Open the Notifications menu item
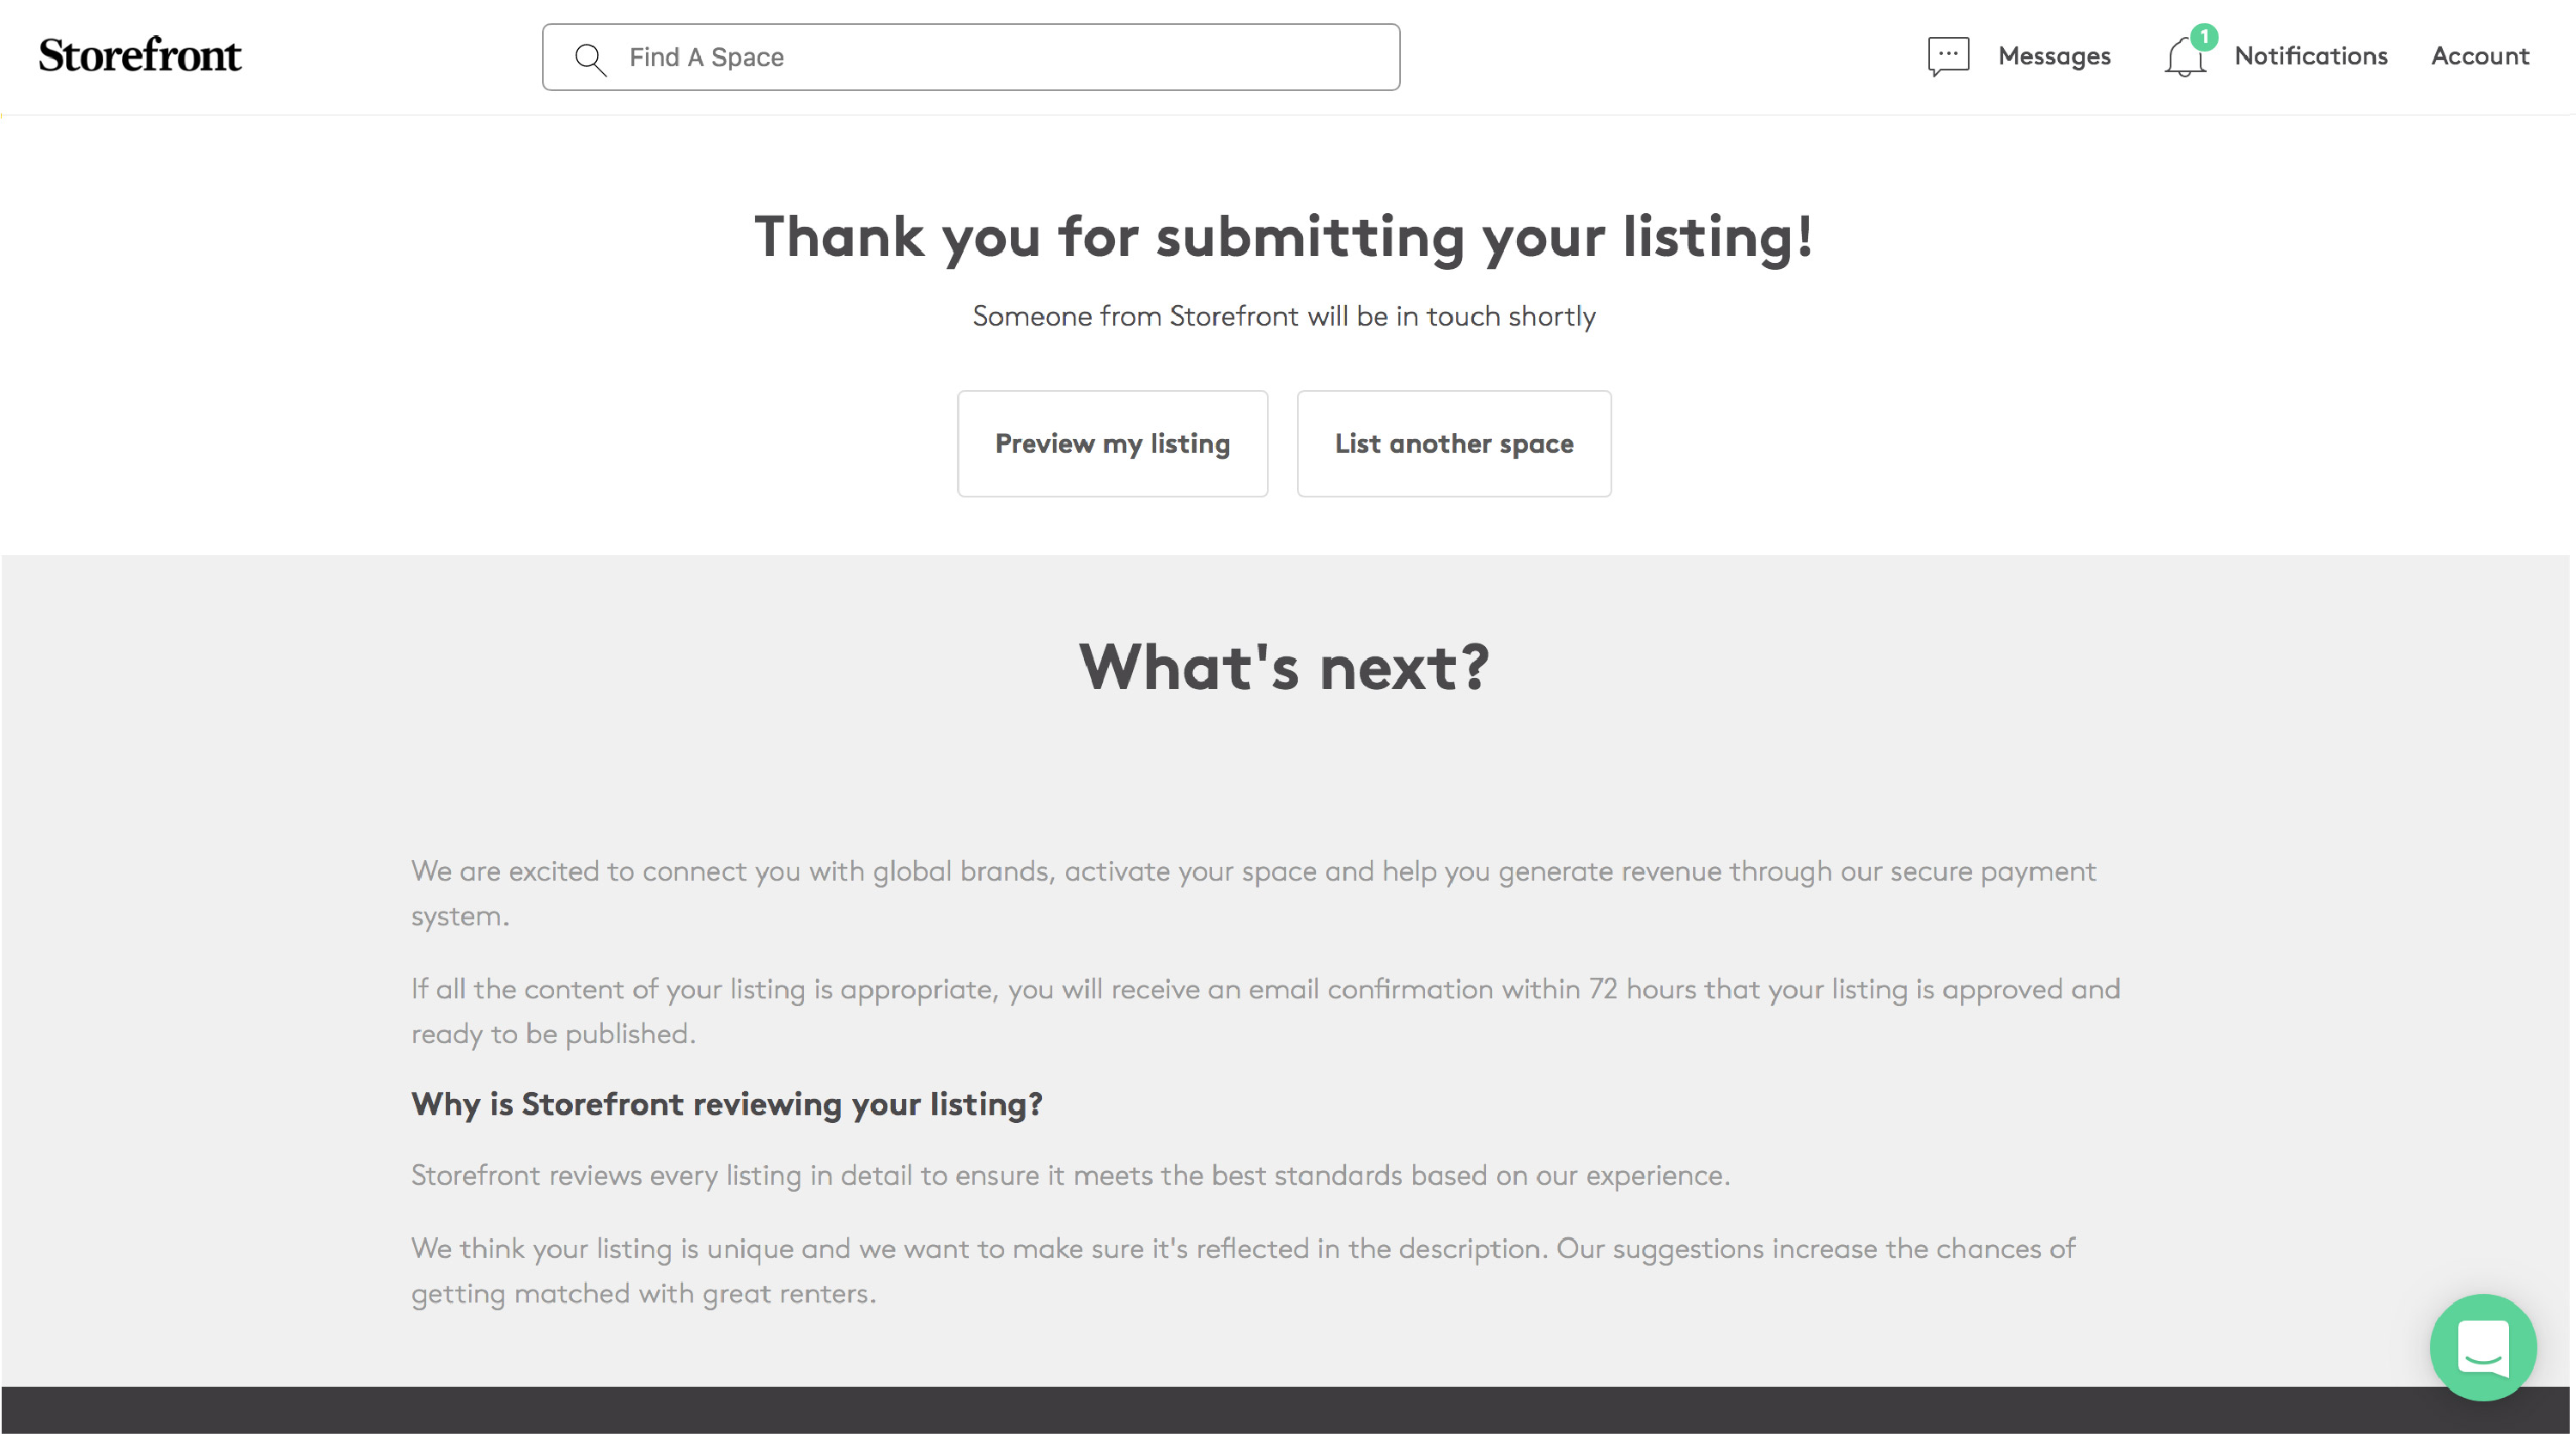The height and width of the screenshot is (1434, 2576). (x=2310, y=56)
